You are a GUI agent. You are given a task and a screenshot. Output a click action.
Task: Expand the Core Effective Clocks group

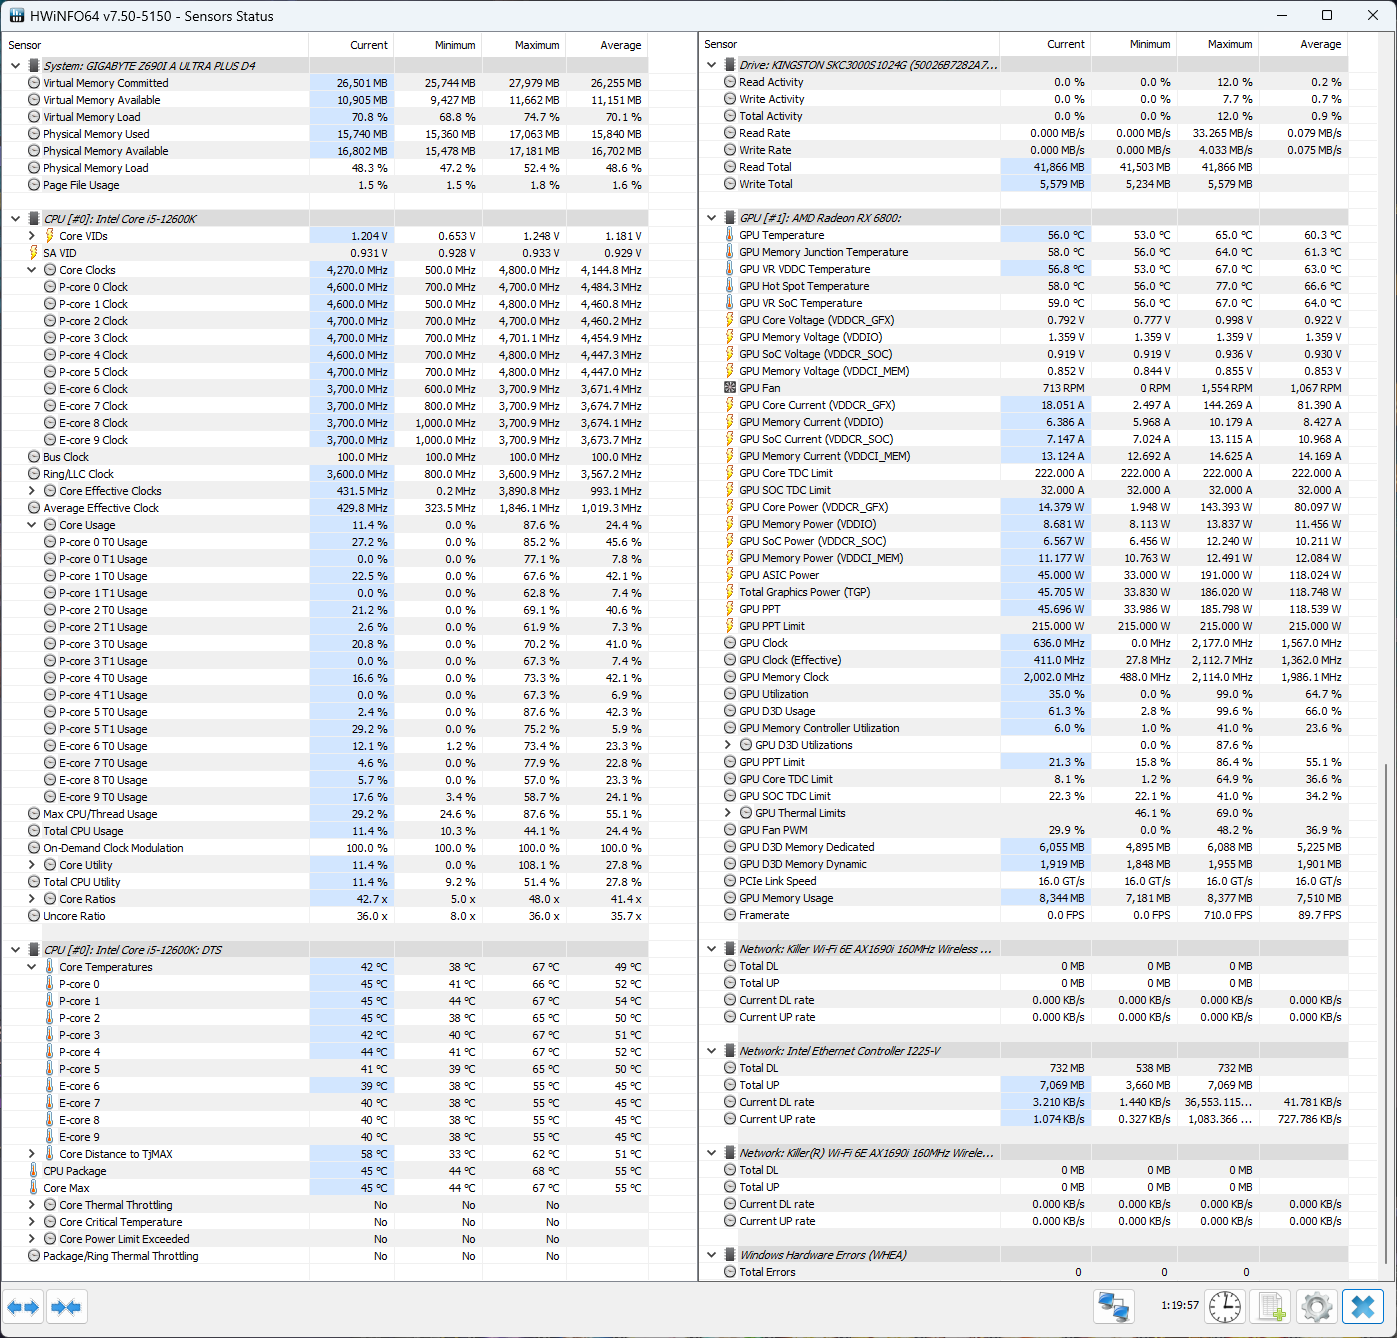pyautogui.click(x=32, y=491)
